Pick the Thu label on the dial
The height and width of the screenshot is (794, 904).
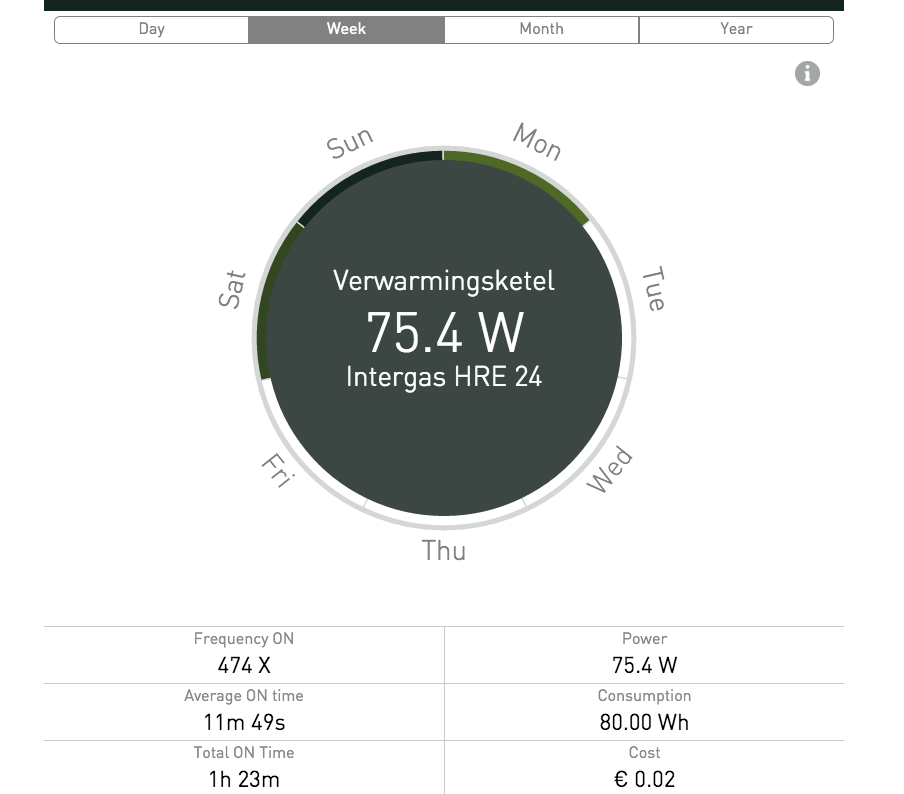444,551
